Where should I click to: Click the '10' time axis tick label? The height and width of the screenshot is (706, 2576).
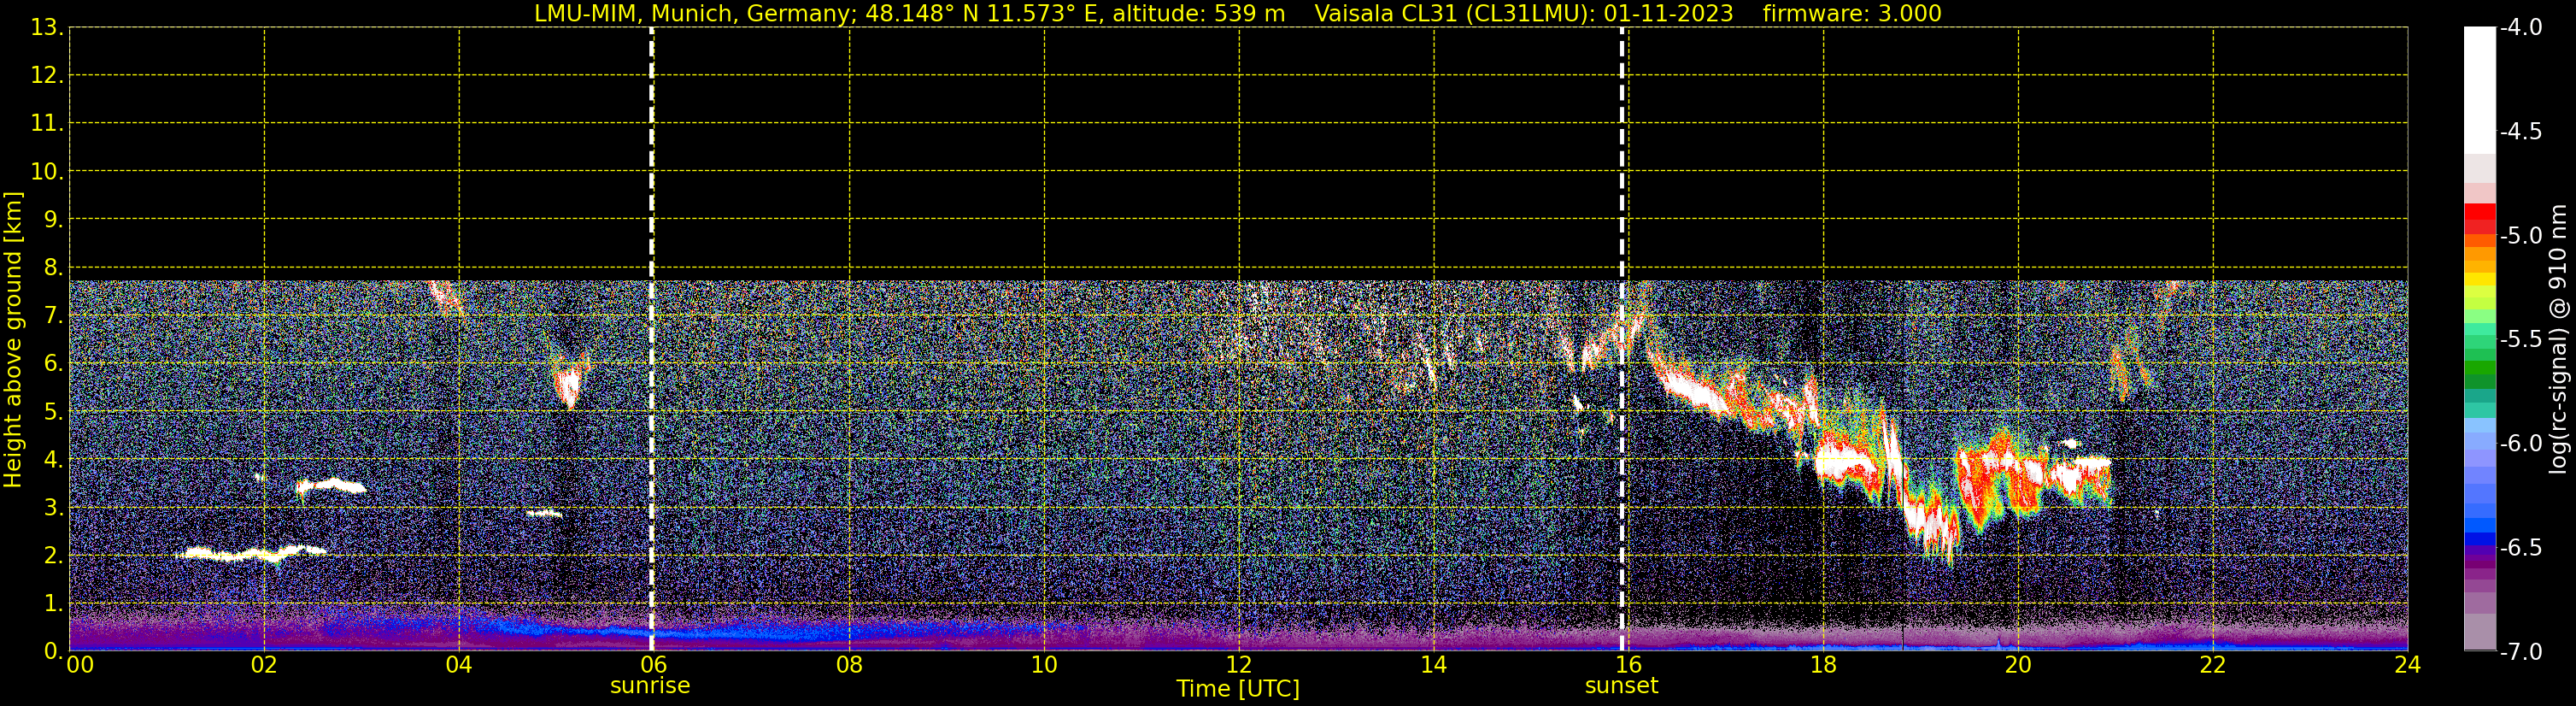click(x=1044, y=665)
